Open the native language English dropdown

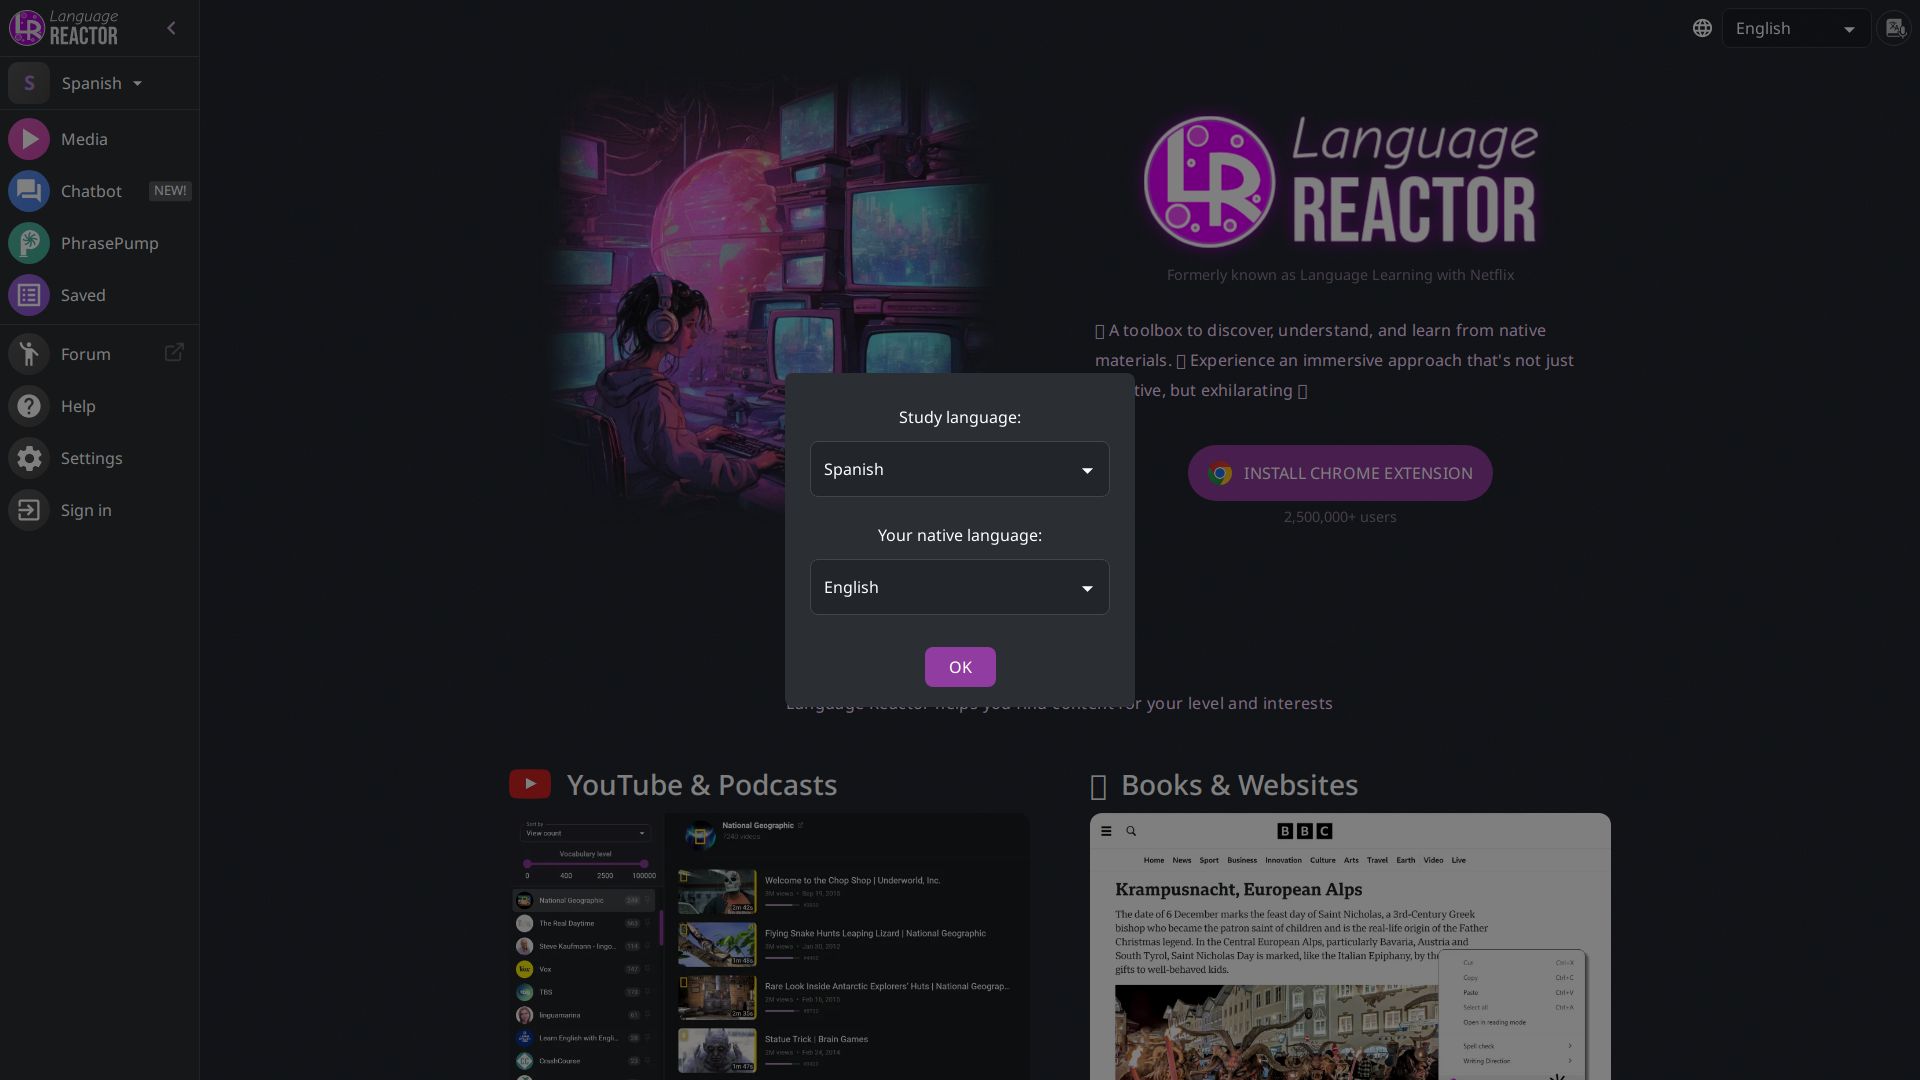click(958, 587)
